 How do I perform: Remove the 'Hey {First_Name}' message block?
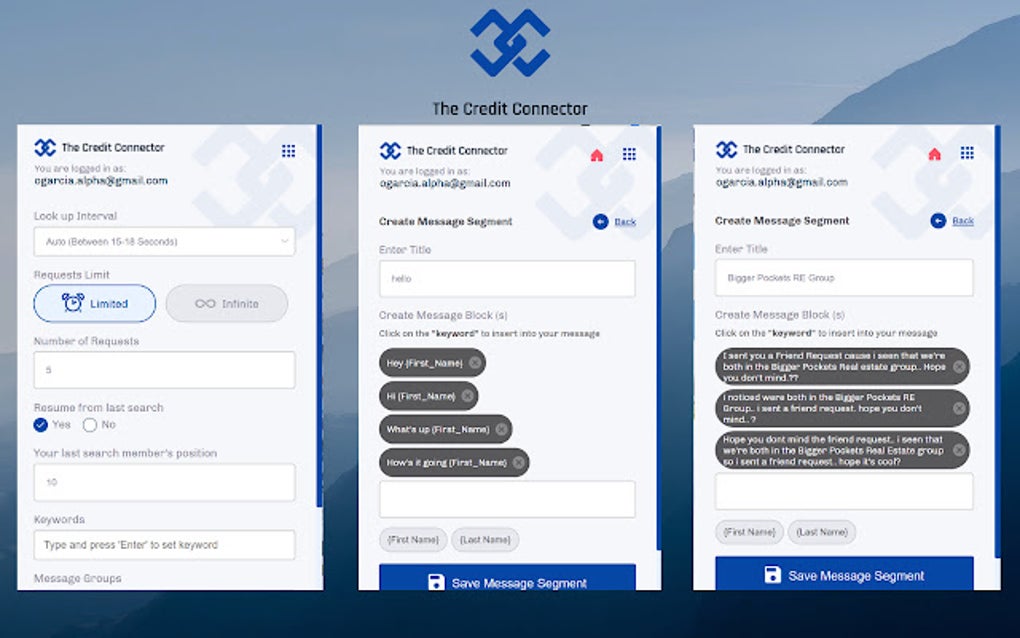point(476,363)
